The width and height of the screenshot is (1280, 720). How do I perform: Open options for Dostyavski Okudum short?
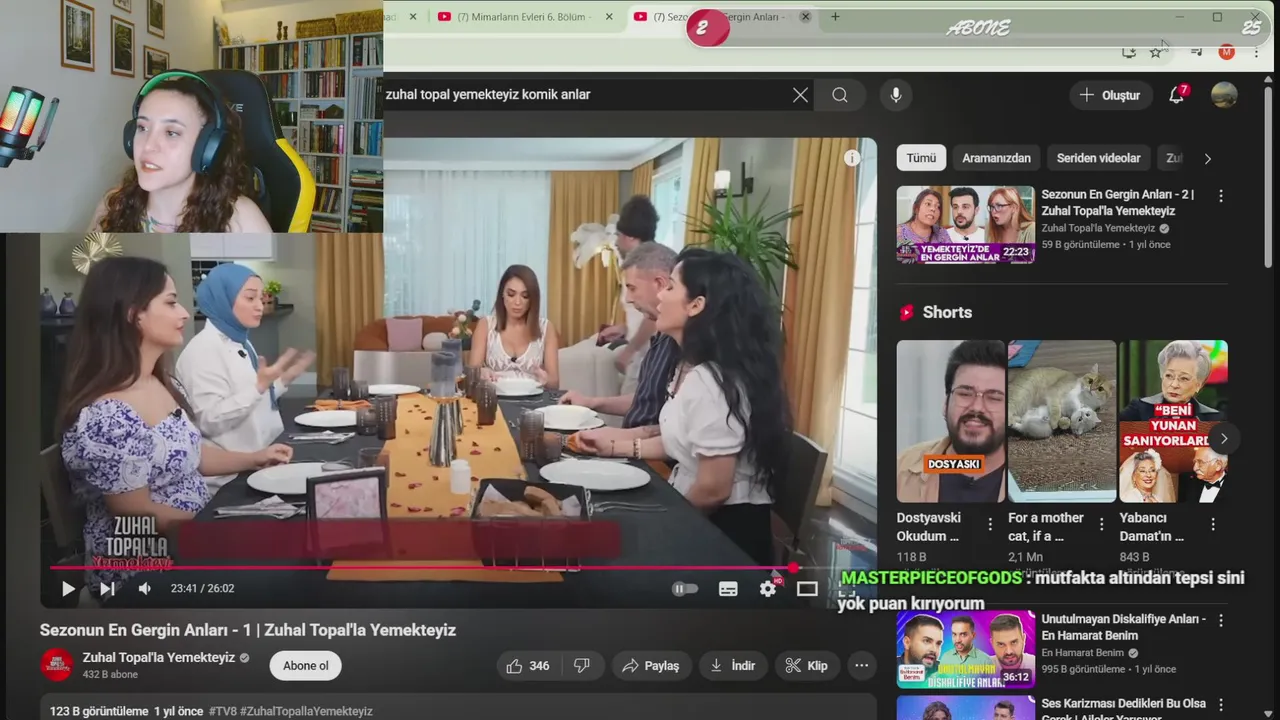pyautogui.click(x=990, y=524)
